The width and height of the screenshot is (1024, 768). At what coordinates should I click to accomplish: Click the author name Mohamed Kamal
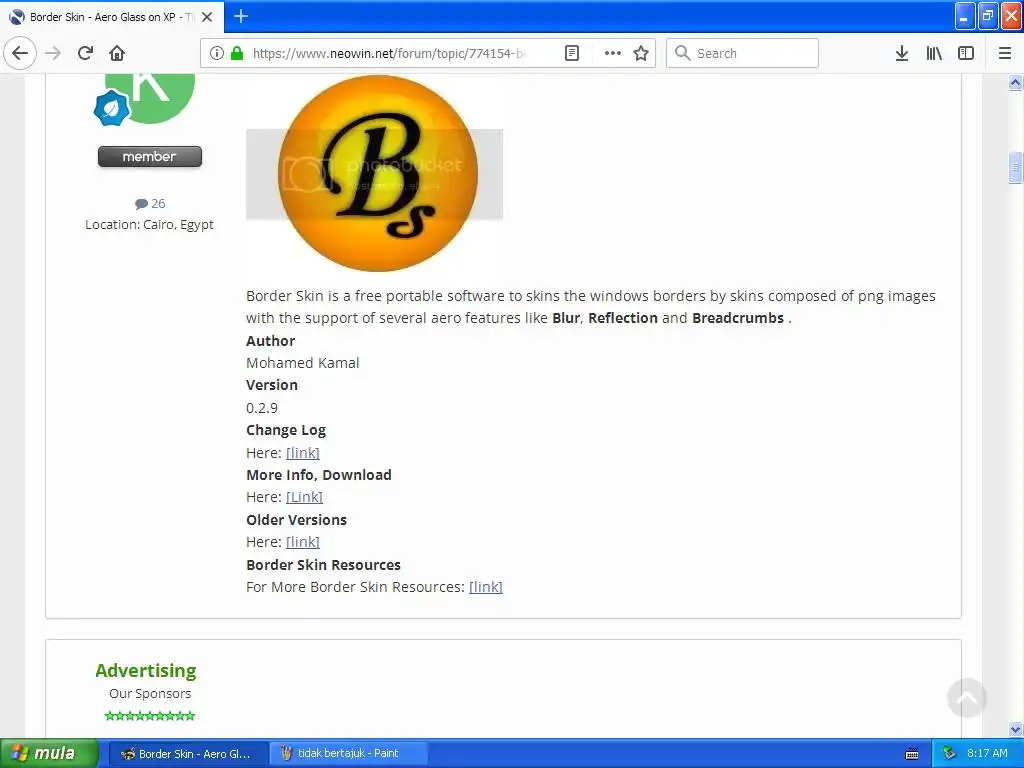click(x=302, y=363)
